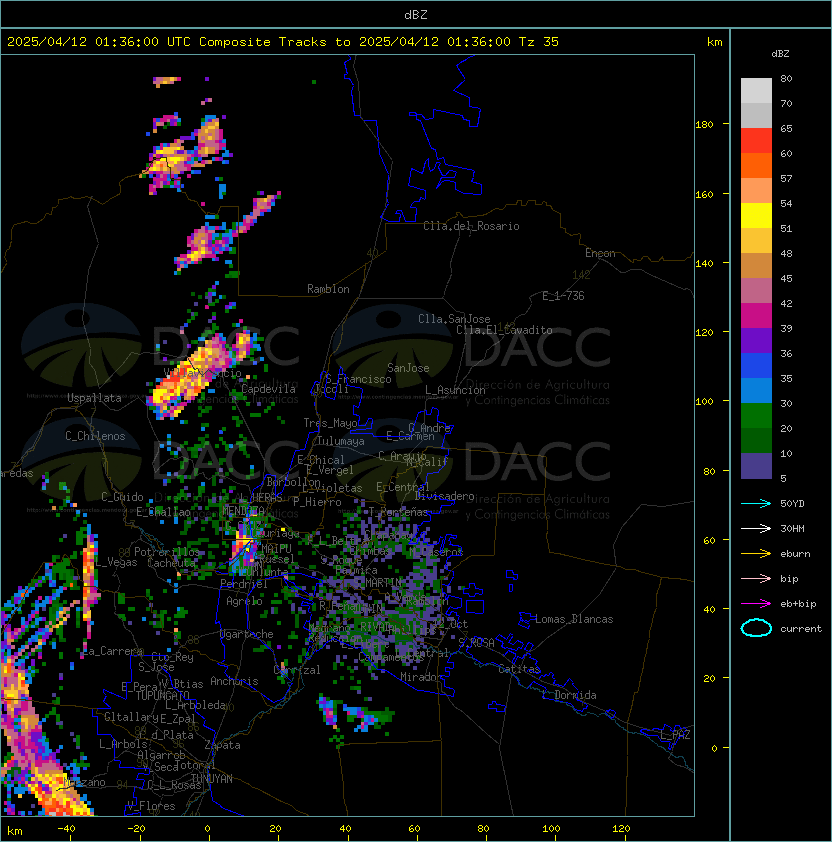Click the L_Asuncion place label
The width and height of the screenshot is (832, 842).
click(455, 390)
